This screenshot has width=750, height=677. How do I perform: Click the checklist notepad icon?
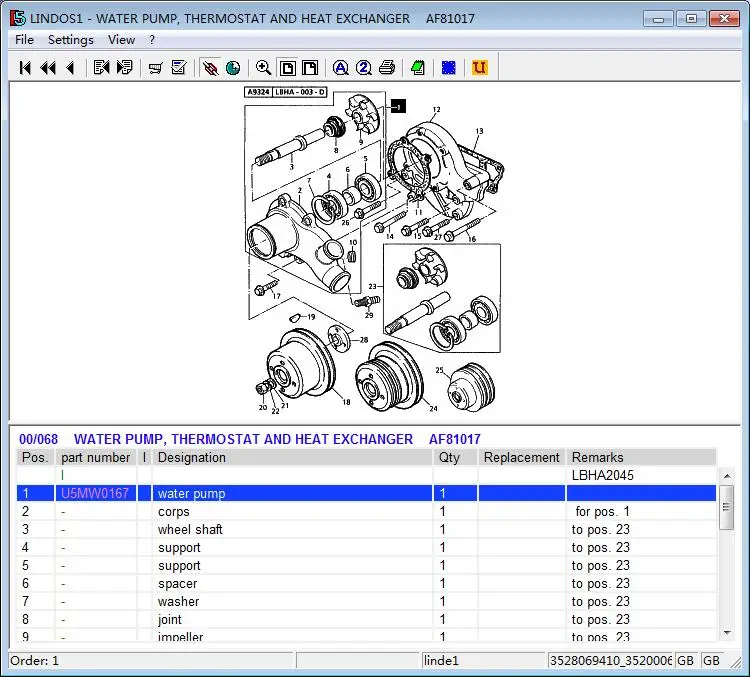pyautogui.click(x=179, y=67)
